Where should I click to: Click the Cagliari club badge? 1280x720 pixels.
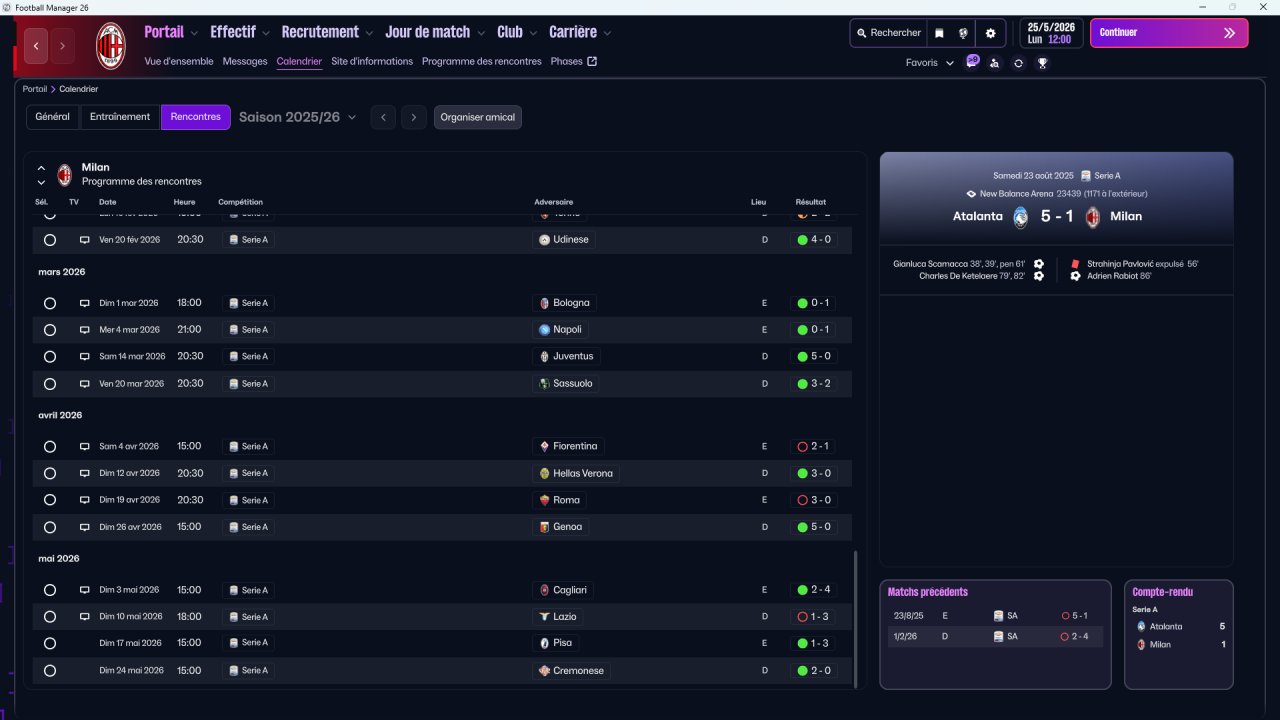pyautogui.click(x=544, y=590)
